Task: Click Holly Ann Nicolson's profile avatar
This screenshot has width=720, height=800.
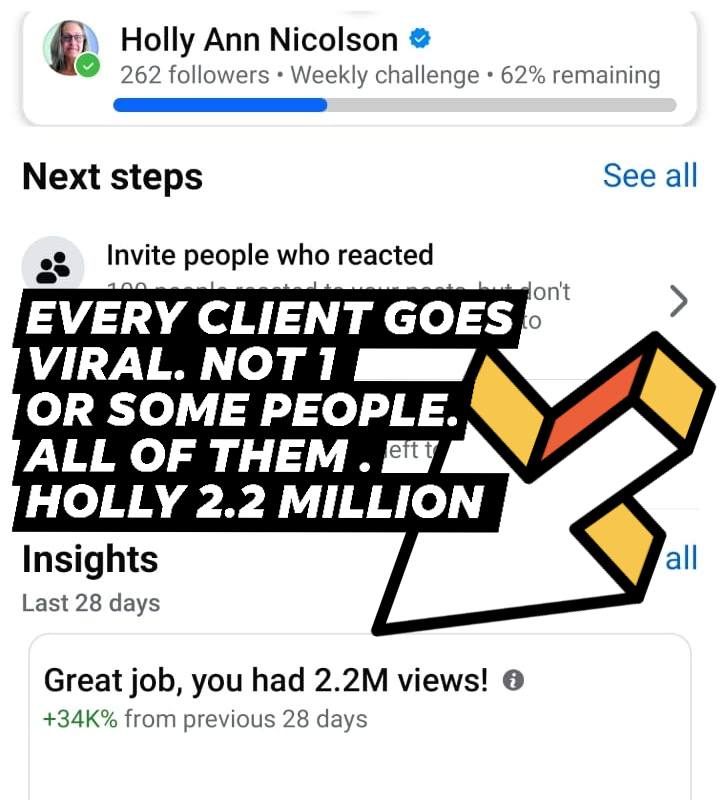Action: pyautogui.click(x=70, y=48)
